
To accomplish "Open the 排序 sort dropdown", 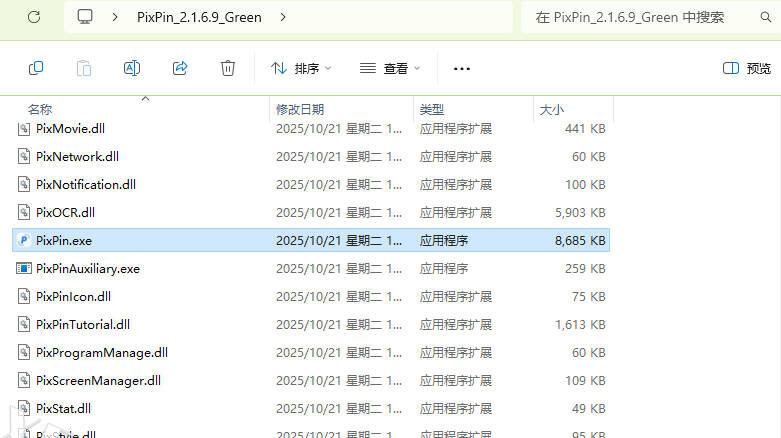I will point(301,68).
